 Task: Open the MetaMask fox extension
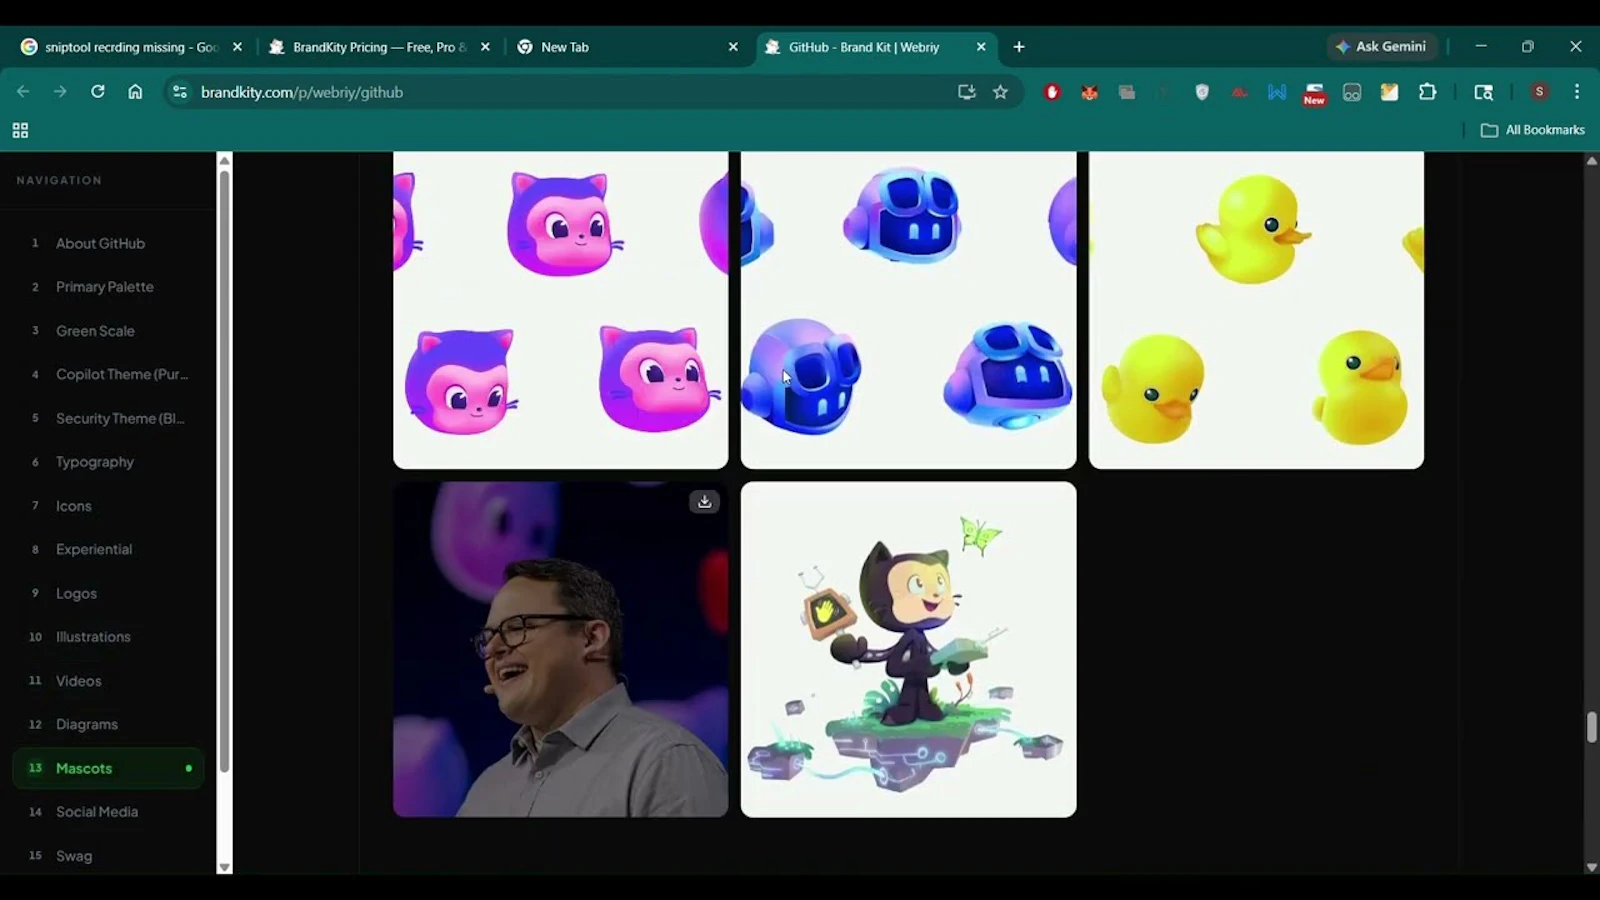(x=1089, y=92)
